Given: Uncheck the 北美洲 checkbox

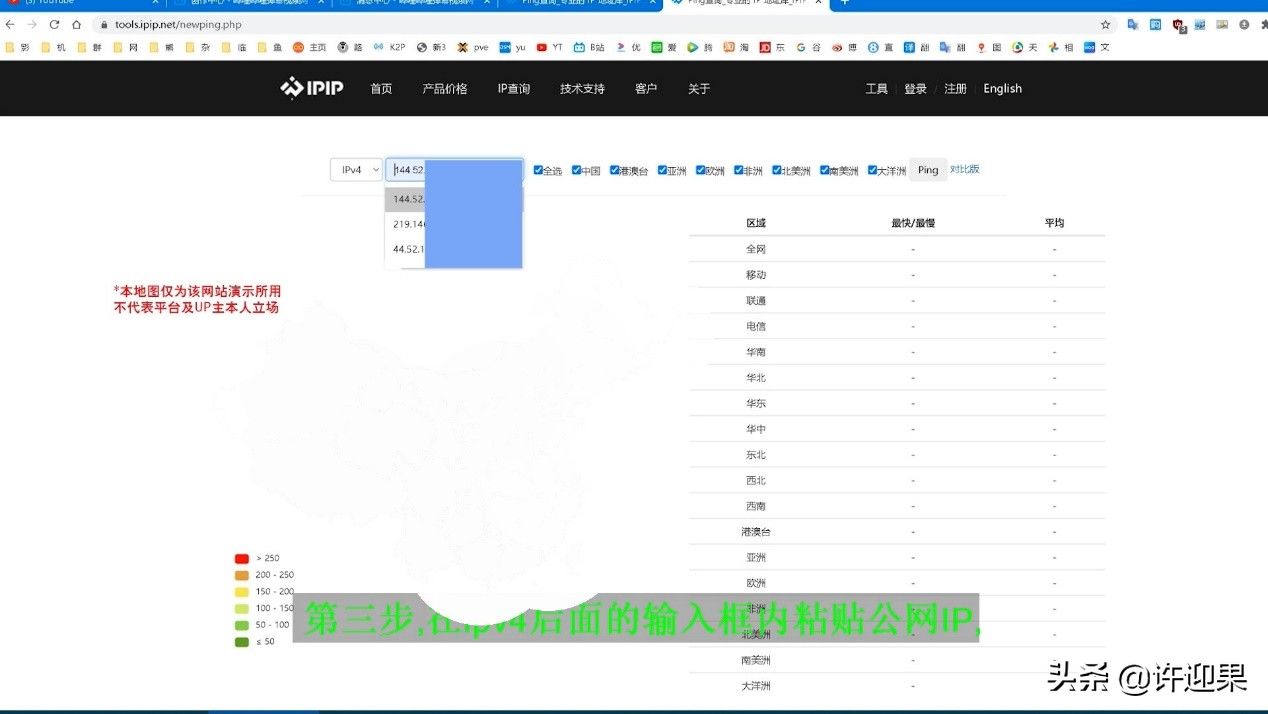Looking at the screenshot, I should tap(776, 170).
